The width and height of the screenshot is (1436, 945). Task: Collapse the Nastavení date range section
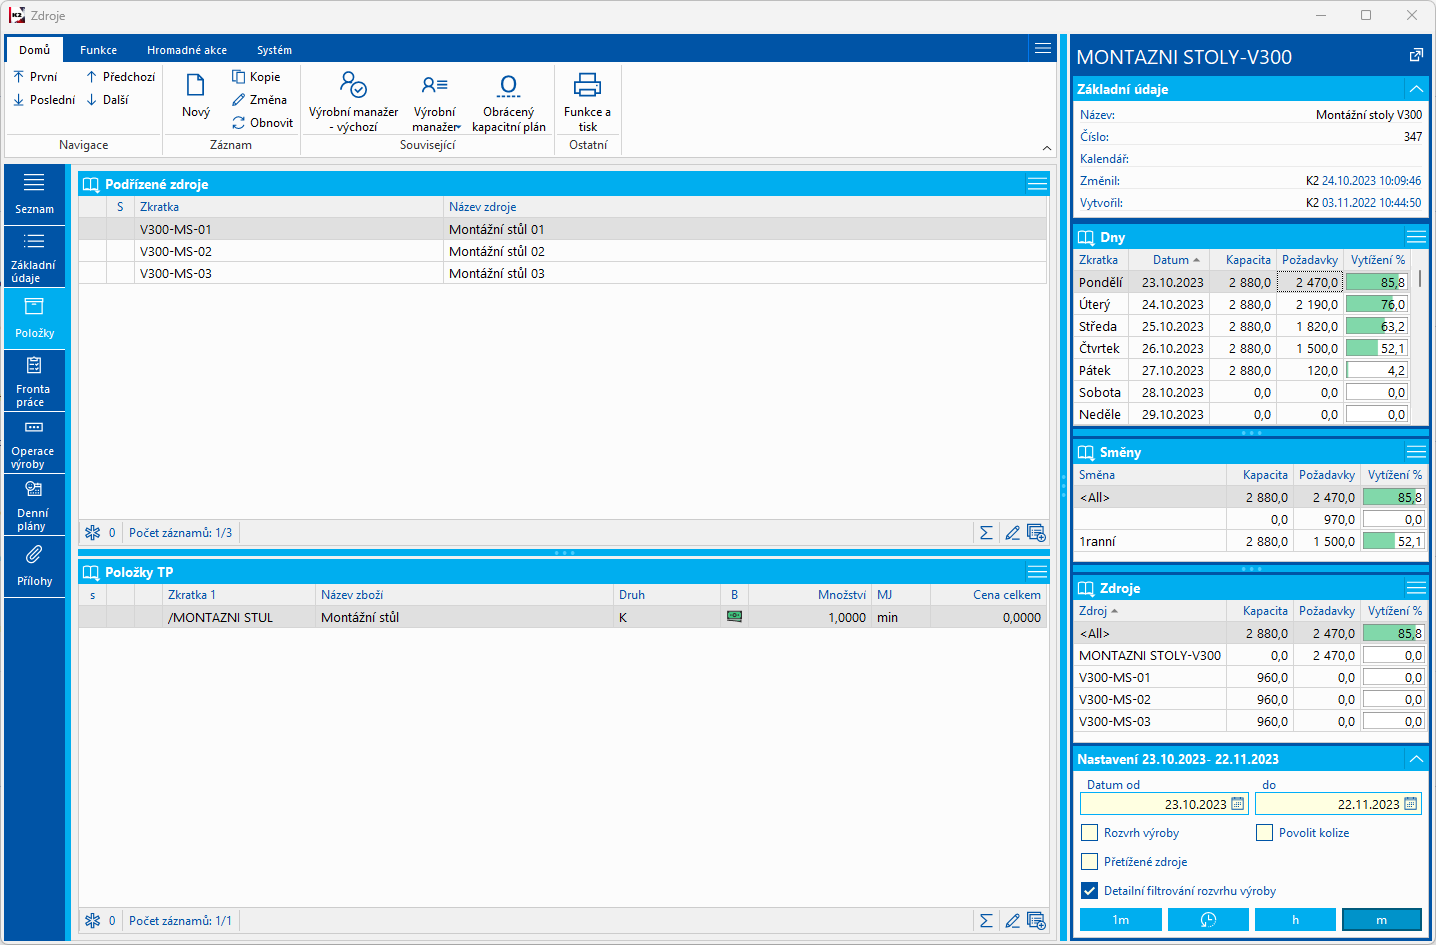[1416, 759]
